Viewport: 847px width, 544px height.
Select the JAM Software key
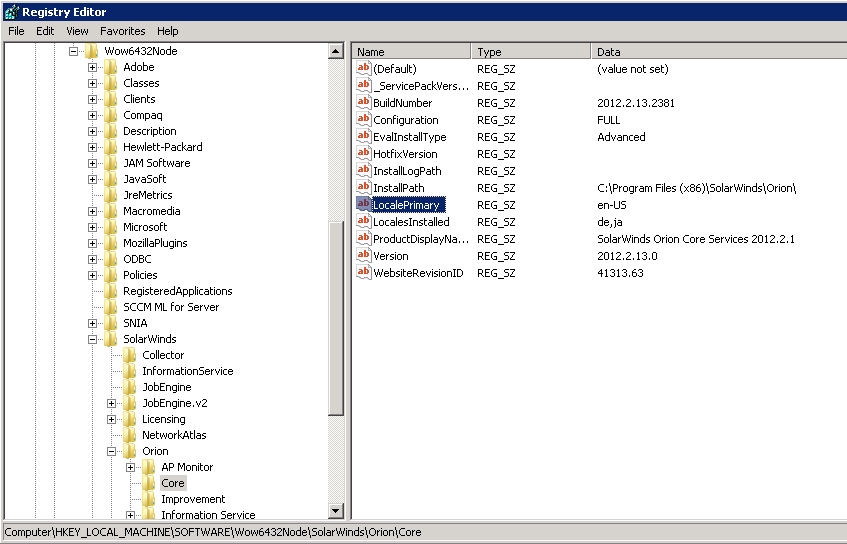click(x=157, y=163)
